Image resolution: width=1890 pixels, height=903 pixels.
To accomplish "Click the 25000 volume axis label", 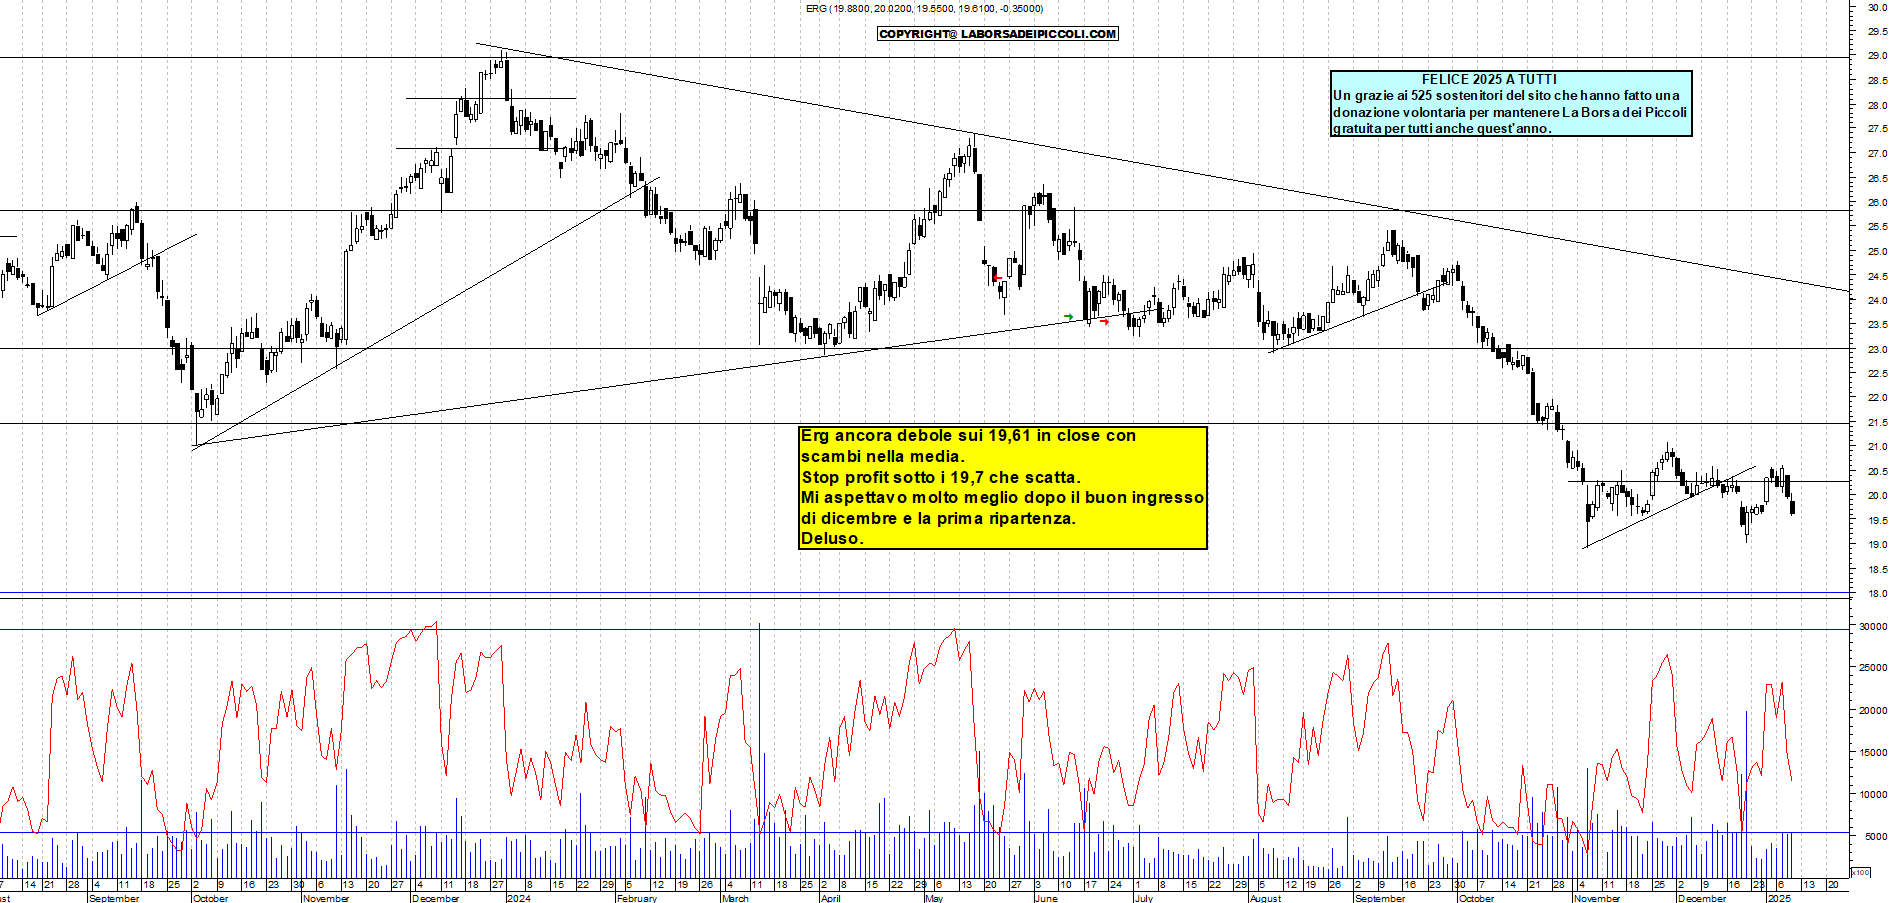I will [x=1873, y=668].
